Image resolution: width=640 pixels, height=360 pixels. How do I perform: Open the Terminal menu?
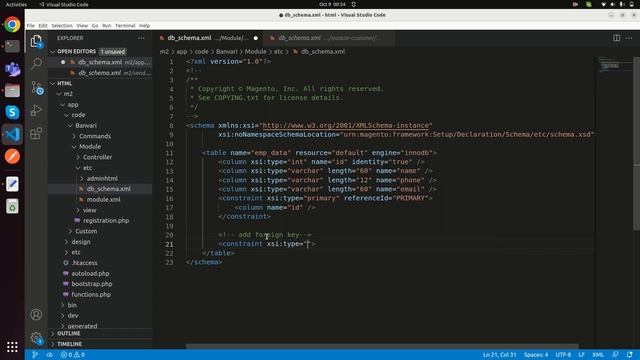(125, 25)
